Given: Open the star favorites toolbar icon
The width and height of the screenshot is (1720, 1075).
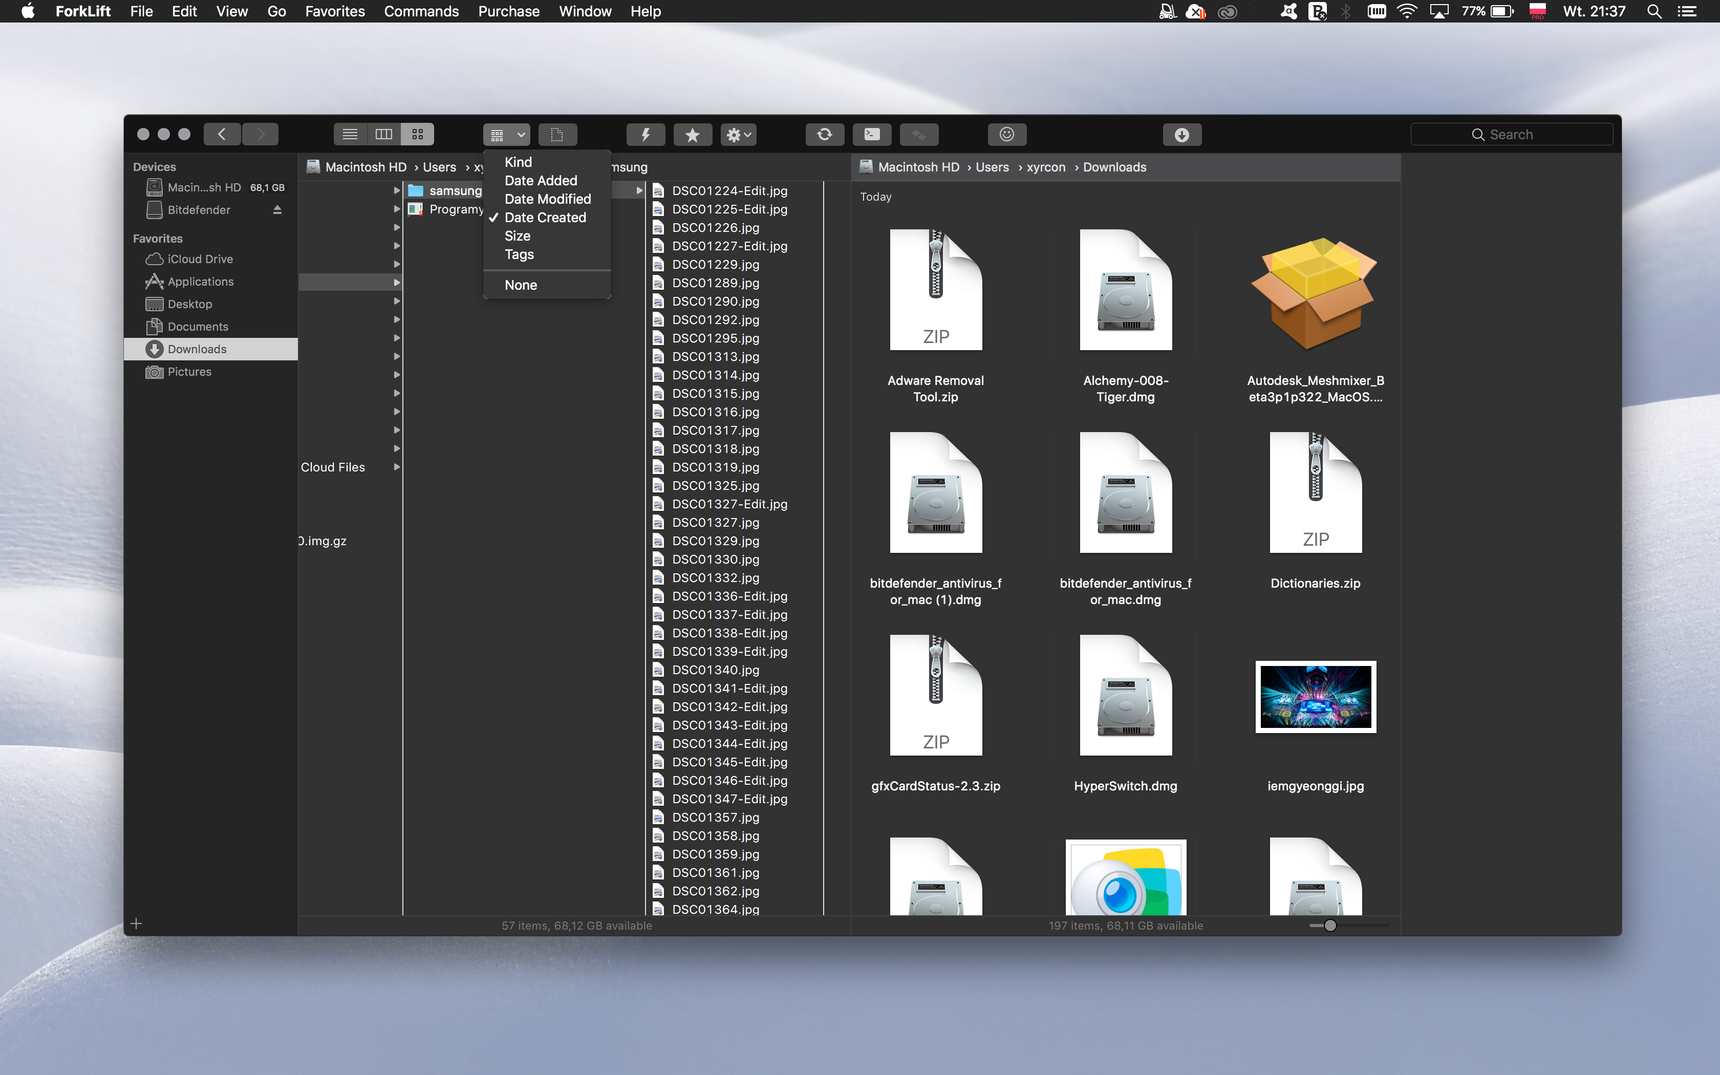Looking at the screenshot, I should (x=692, y=135).
